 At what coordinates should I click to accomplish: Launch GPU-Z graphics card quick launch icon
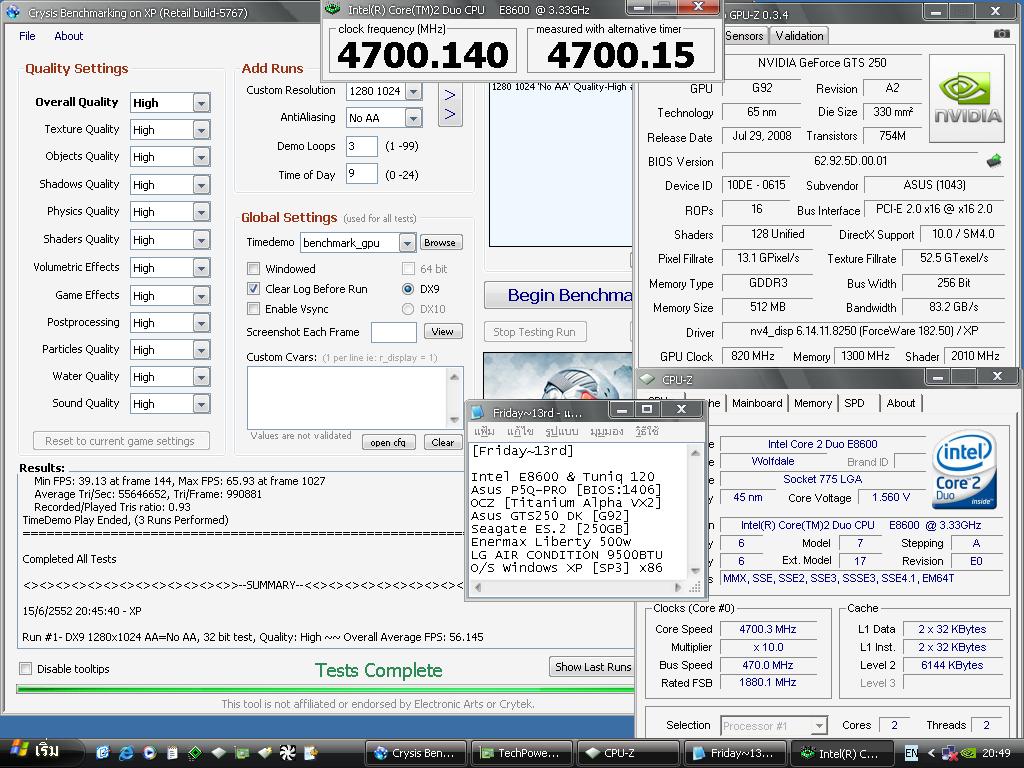tap(241, 752)
